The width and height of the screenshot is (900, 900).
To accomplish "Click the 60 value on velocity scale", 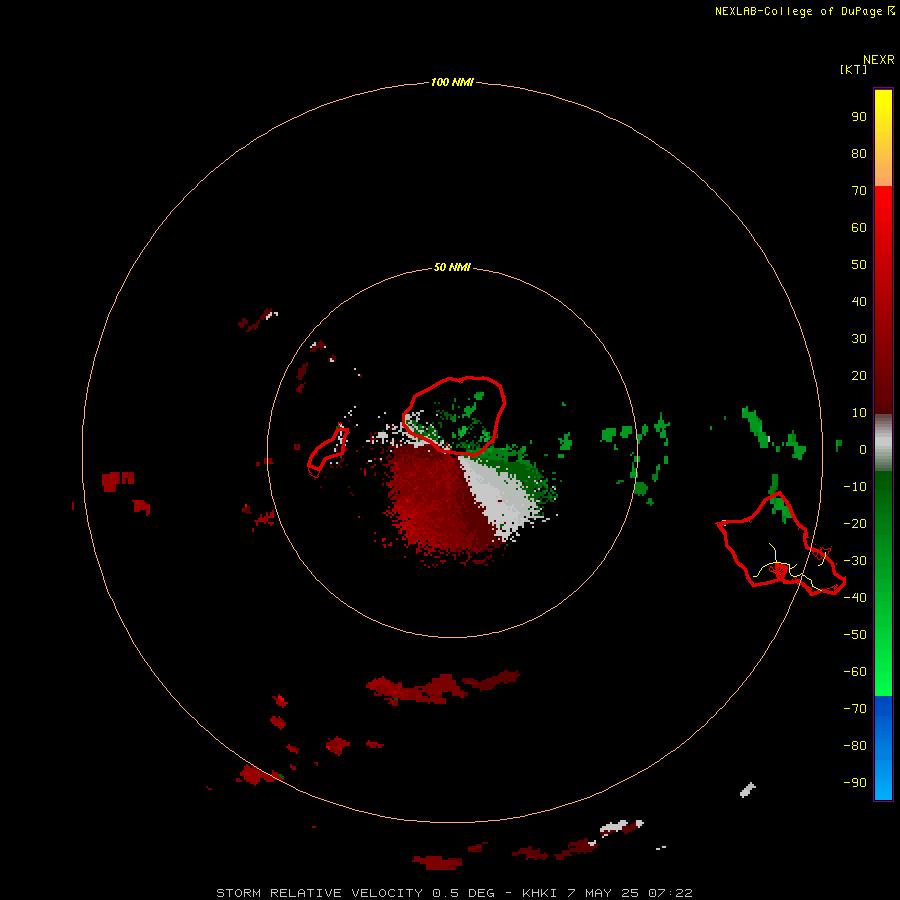I will pos(859,228).
